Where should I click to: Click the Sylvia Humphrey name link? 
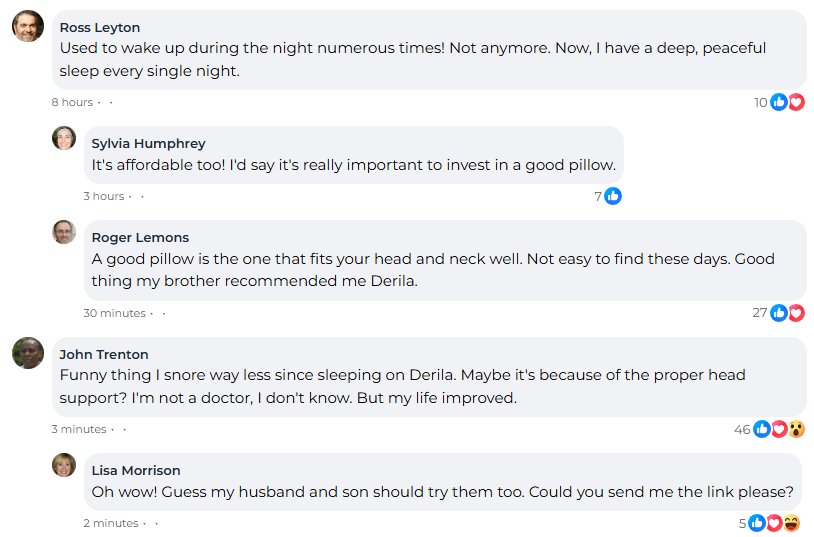(x=148, y=143)
